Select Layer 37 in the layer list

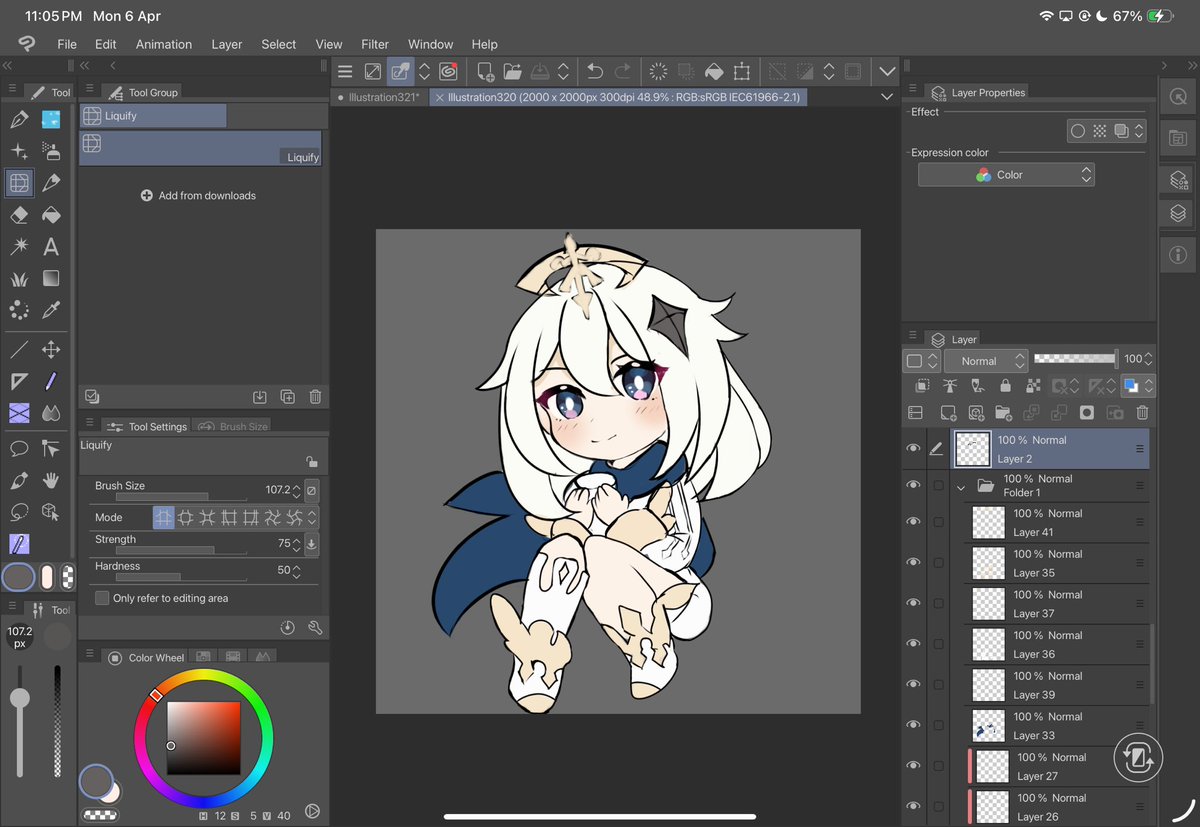(1056, 604)
